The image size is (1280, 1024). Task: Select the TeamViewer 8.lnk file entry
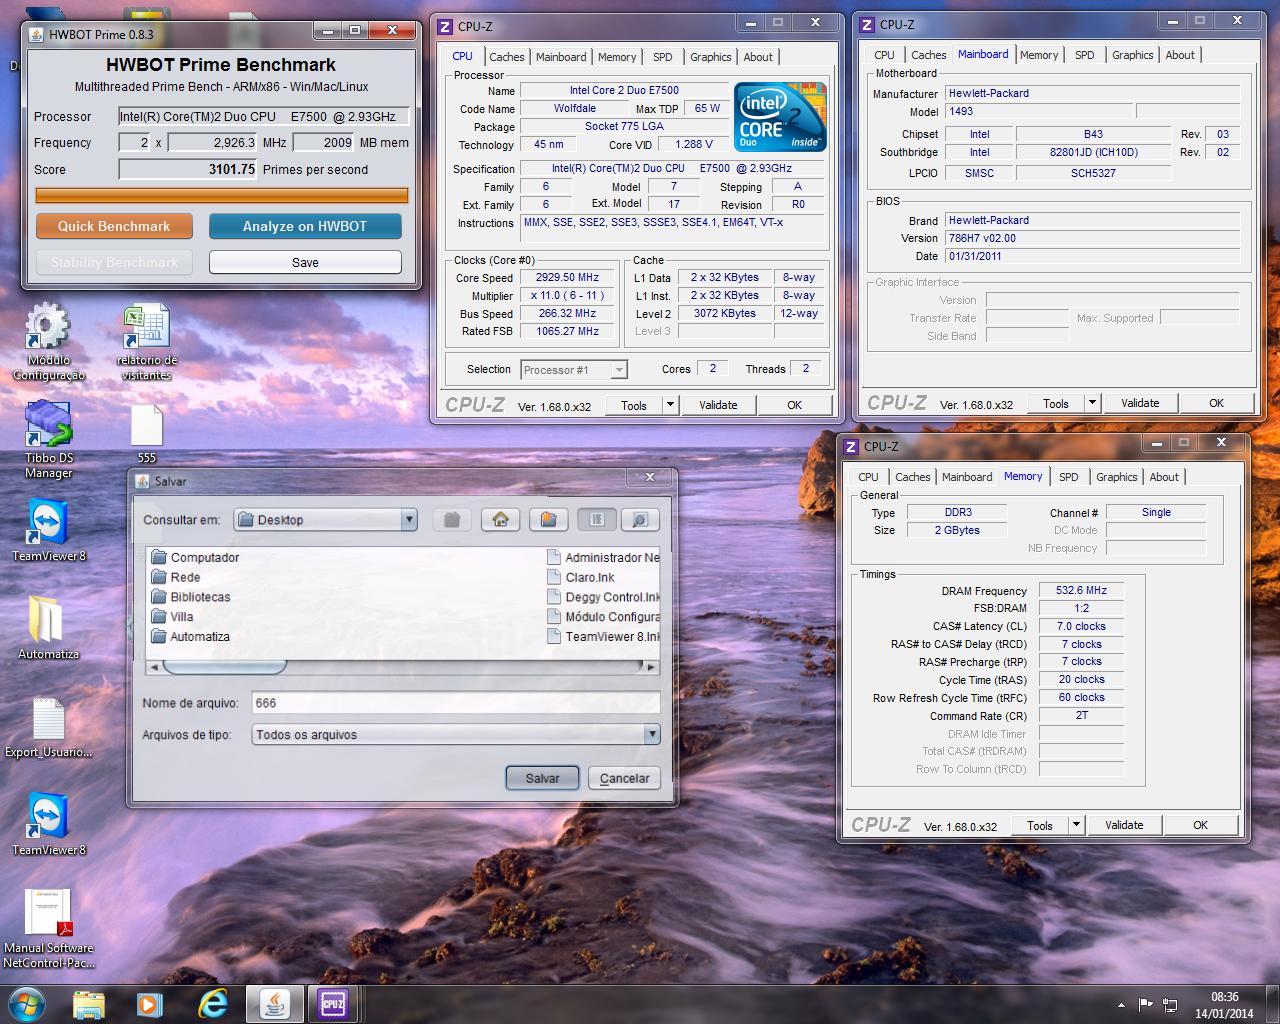click(x=603, y=637)
